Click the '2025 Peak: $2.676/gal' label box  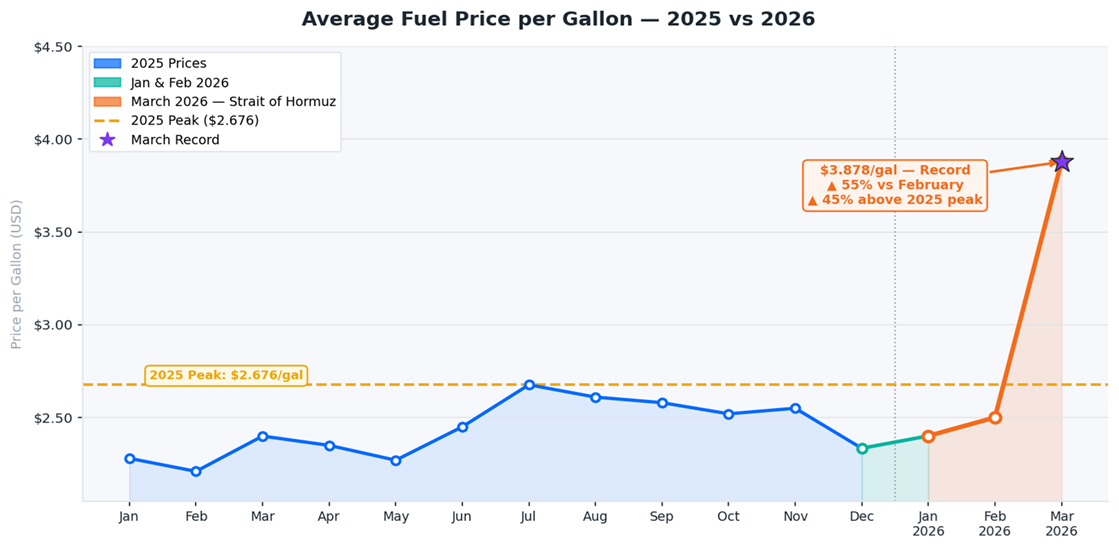pos(226,375)
